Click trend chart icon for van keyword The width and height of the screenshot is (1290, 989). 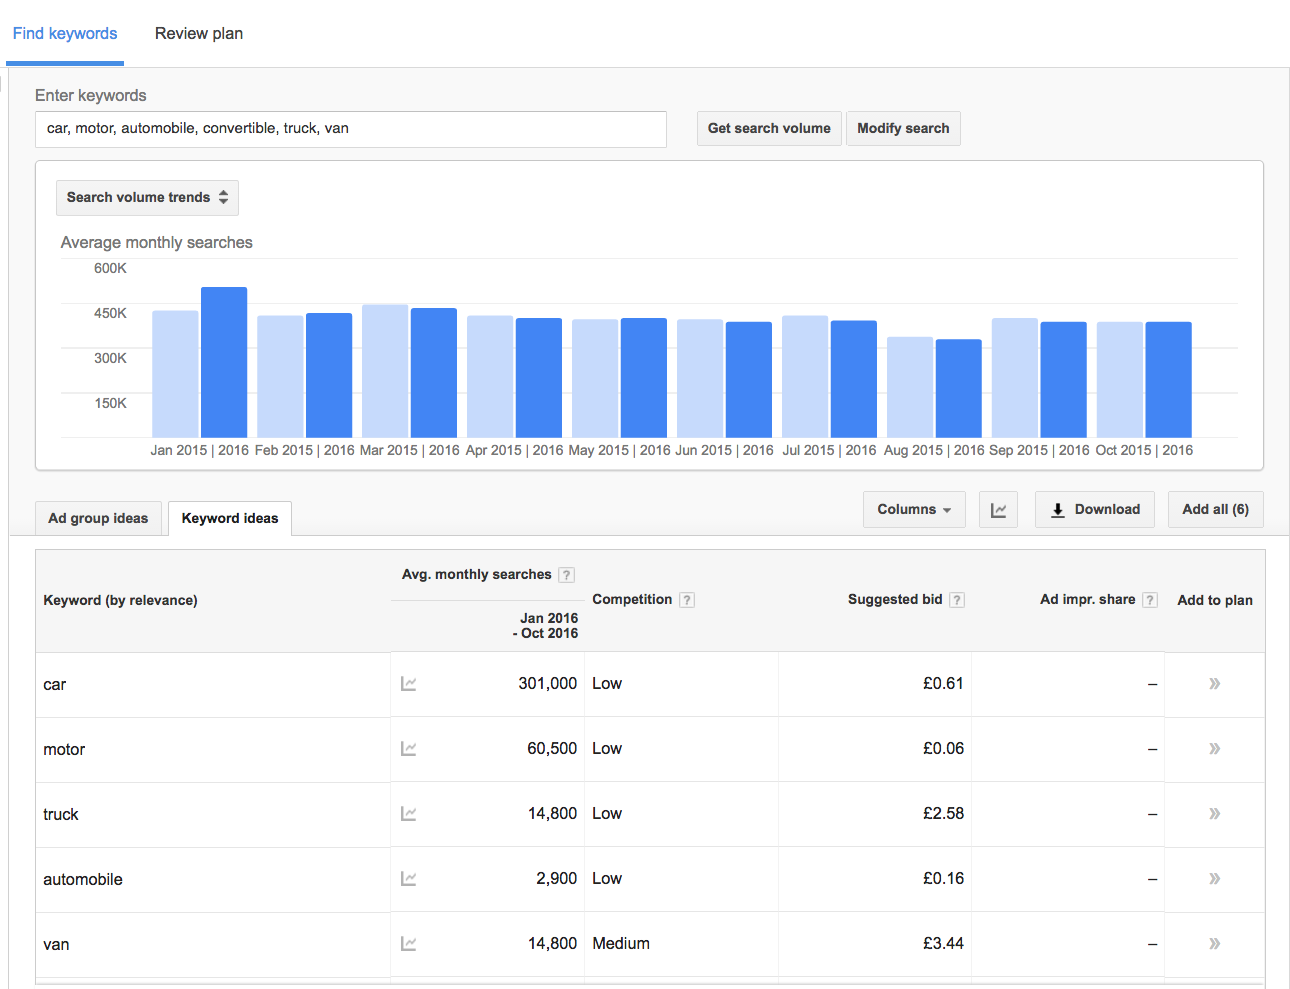[408, 944]
